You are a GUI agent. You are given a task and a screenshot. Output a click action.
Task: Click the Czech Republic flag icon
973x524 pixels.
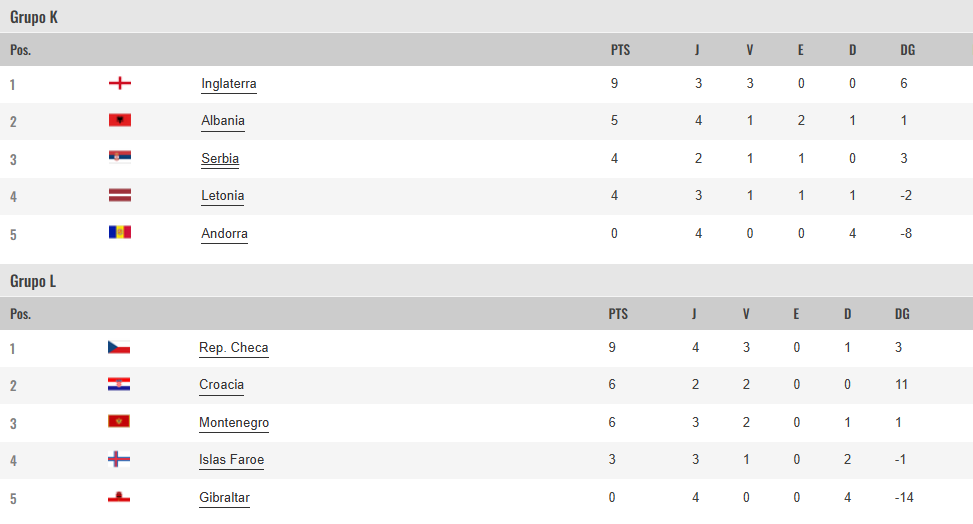[x=119, y=347]
